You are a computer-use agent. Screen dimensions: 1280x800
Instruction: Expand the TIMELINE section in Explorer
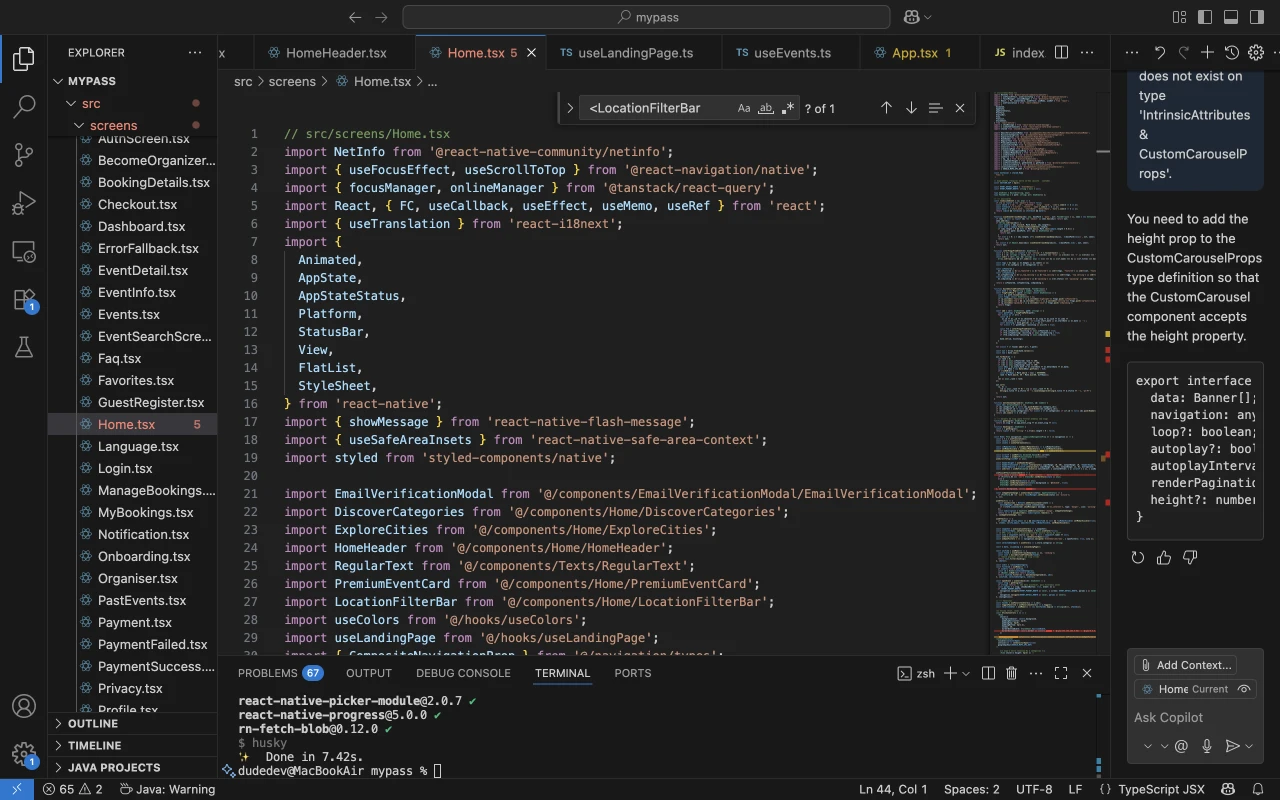point(94,745)
